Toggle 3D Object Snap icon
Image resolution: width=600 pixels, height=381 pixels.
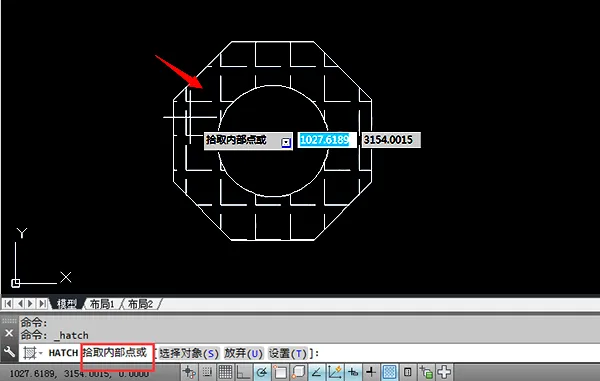click(298, 372)
